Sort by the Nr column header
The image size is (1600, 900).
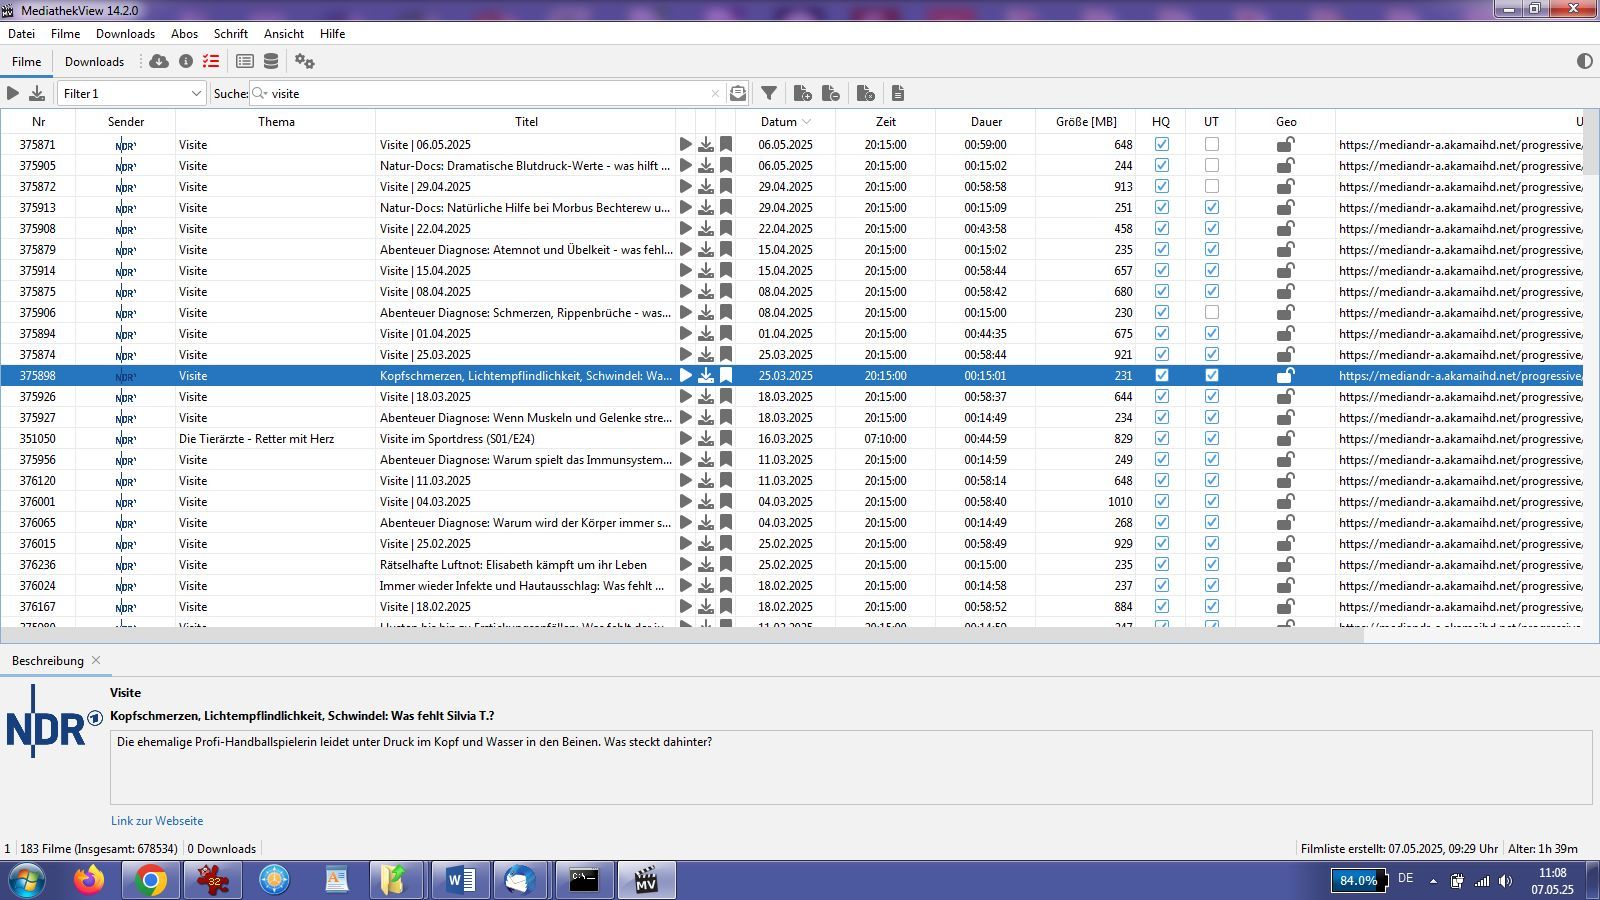click(38, 121)
